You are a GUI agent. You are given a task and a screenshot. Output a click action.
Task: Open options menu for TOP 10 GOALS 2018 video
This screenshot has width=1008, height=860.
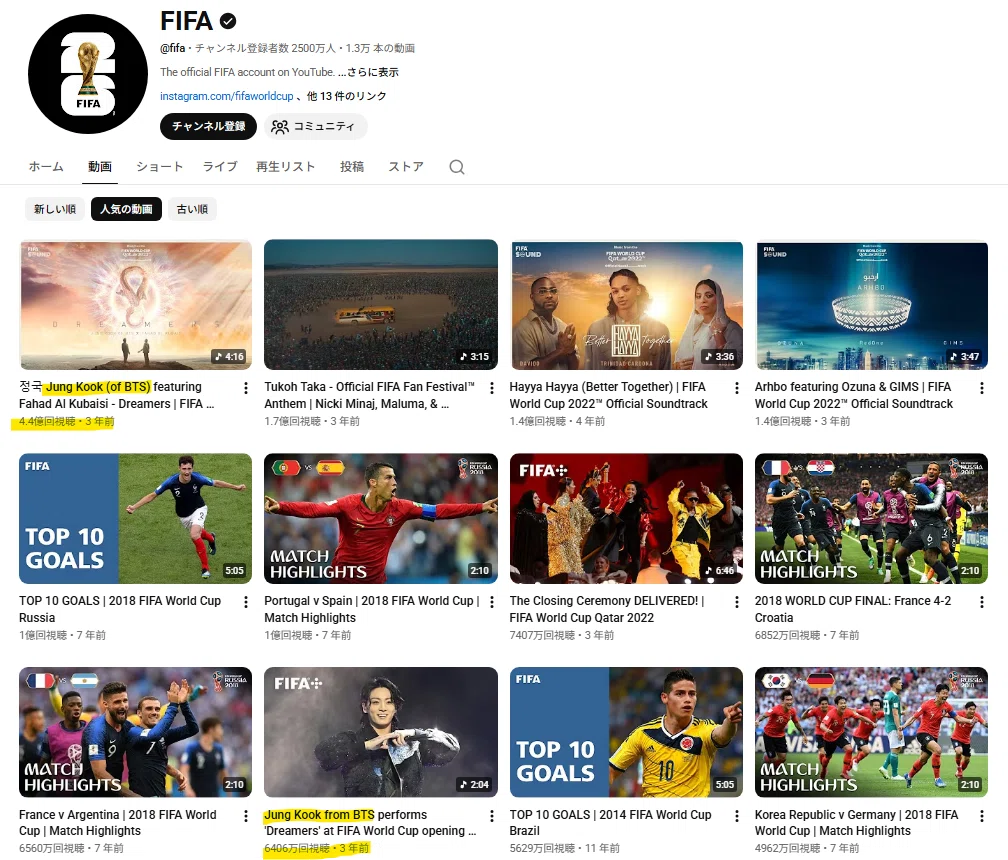click(x=246, y=602)
